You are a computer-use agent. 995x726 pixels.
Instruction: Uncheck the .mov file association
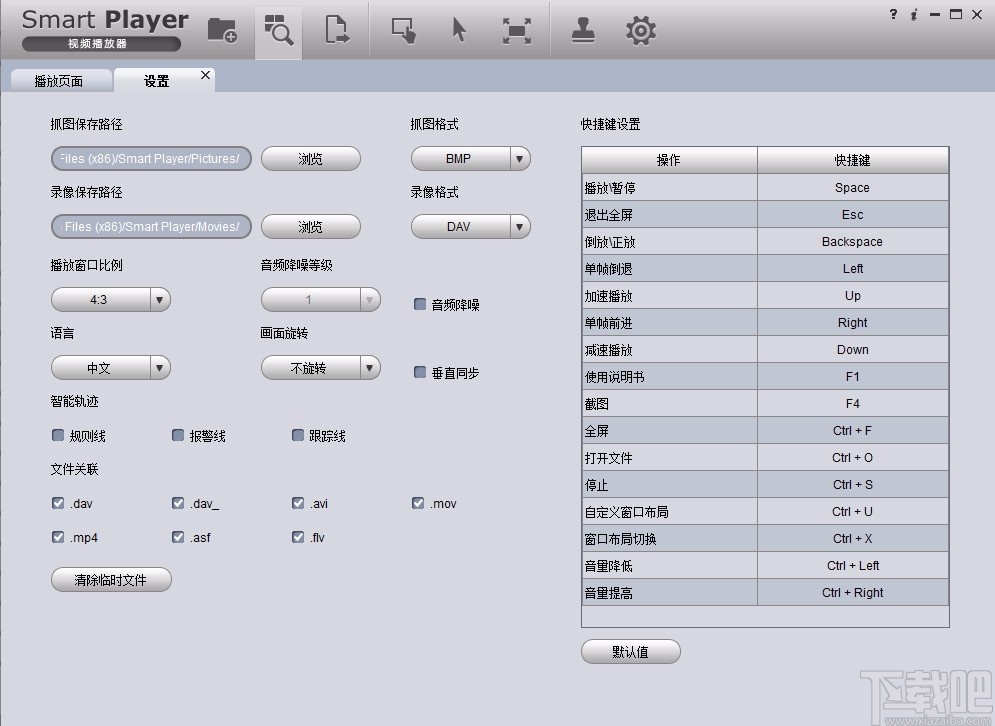(417, 503)
